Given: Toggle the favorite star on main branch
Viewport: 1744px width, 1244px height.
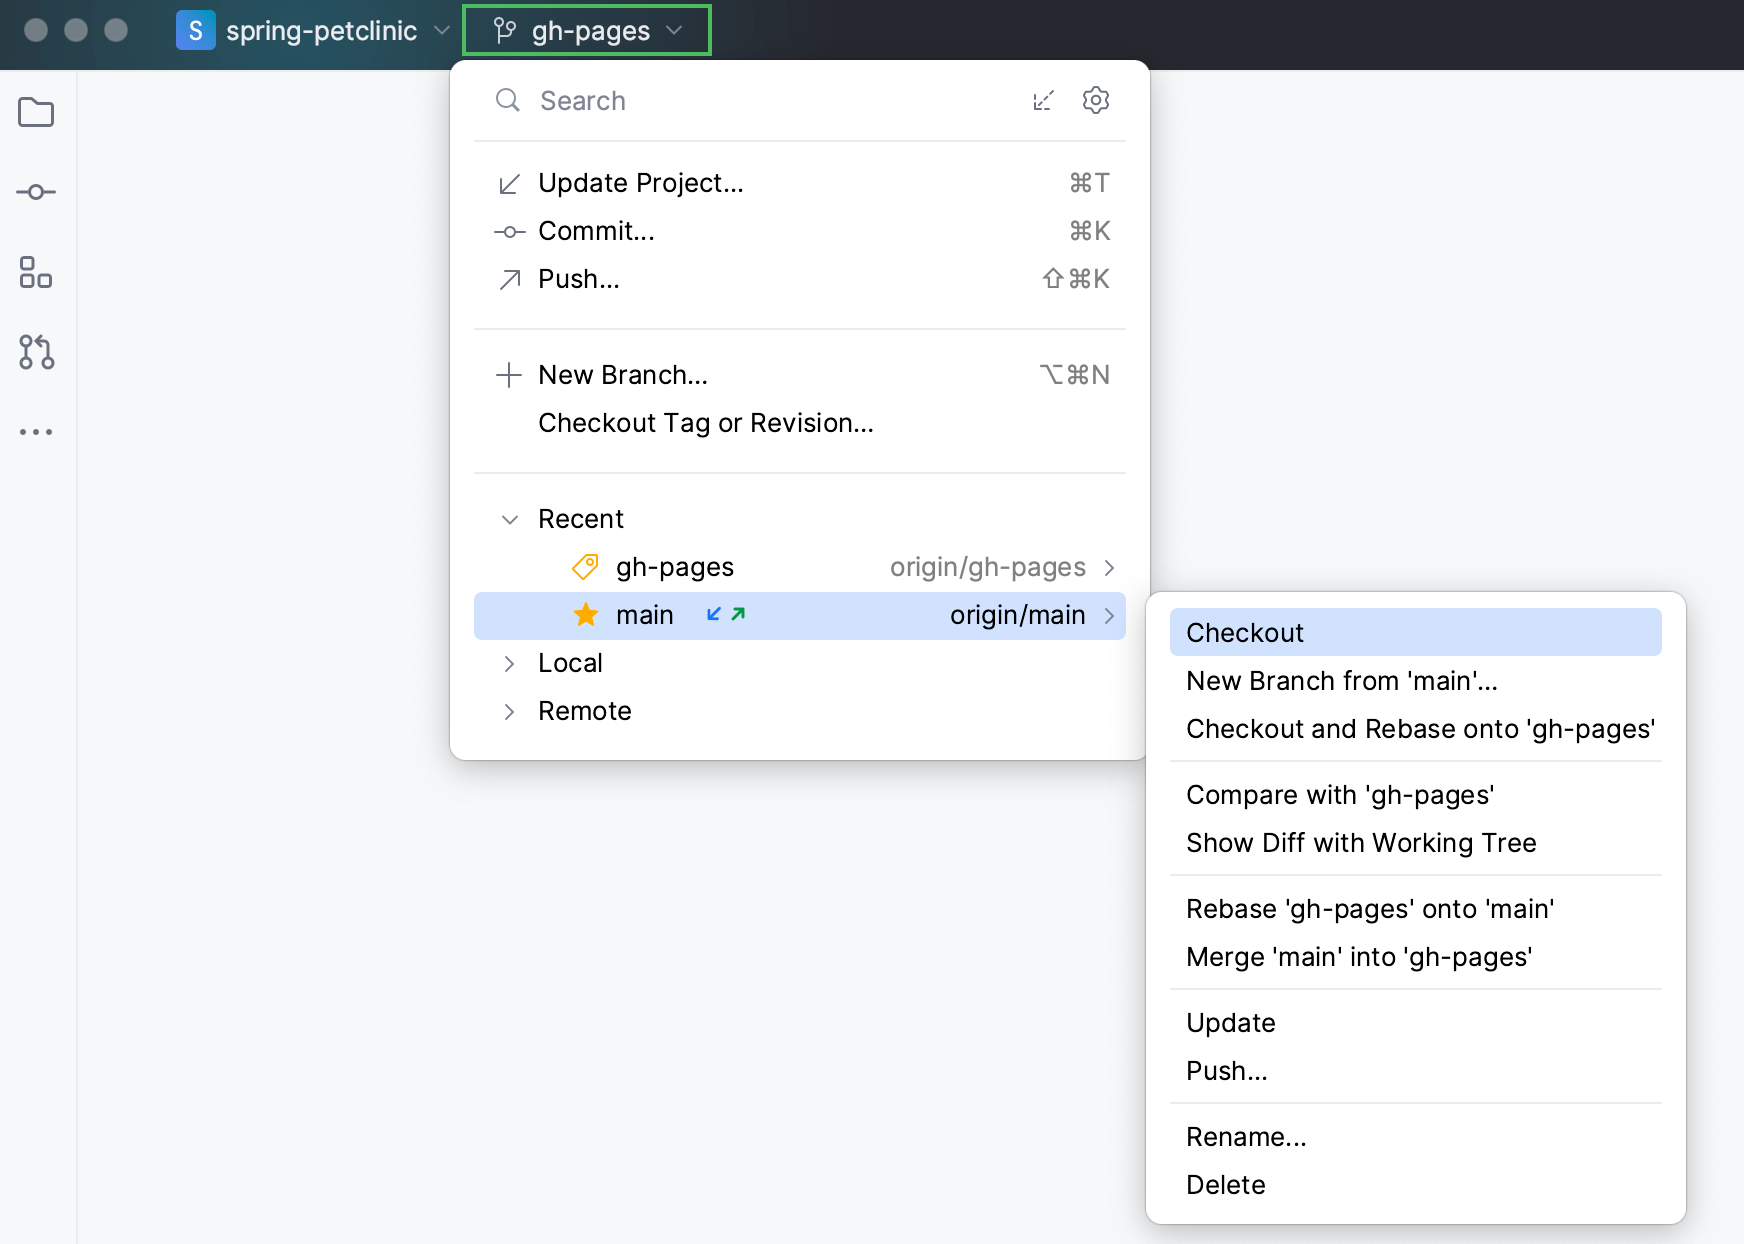Looking at the screenshot, I should pyautogui.click(x=585, y=614).
